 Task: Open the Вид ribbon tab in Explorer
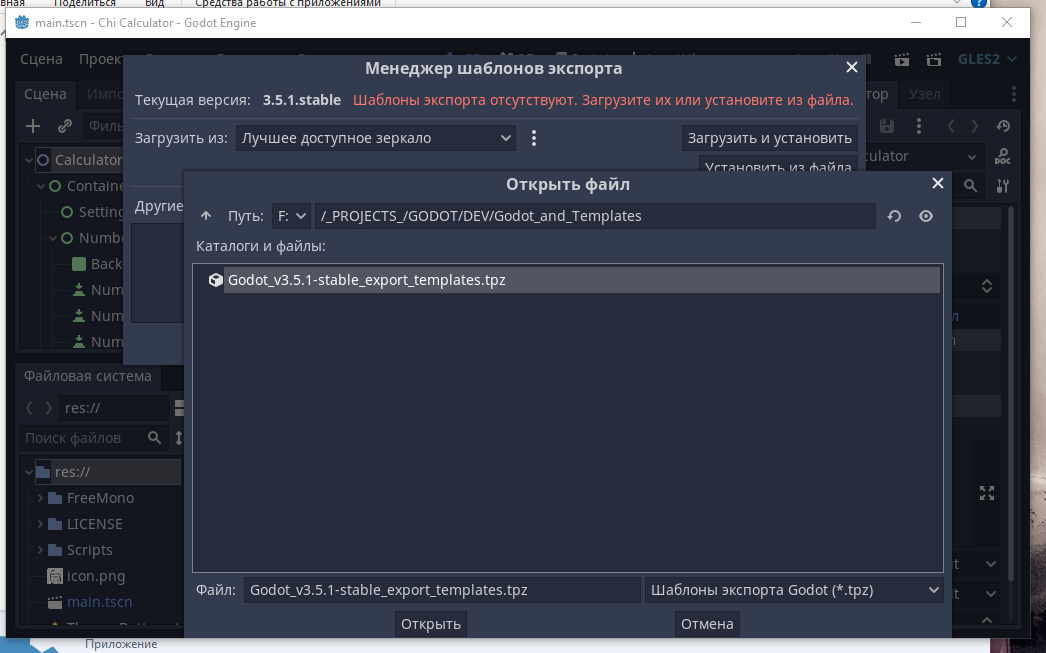(154, 3)
